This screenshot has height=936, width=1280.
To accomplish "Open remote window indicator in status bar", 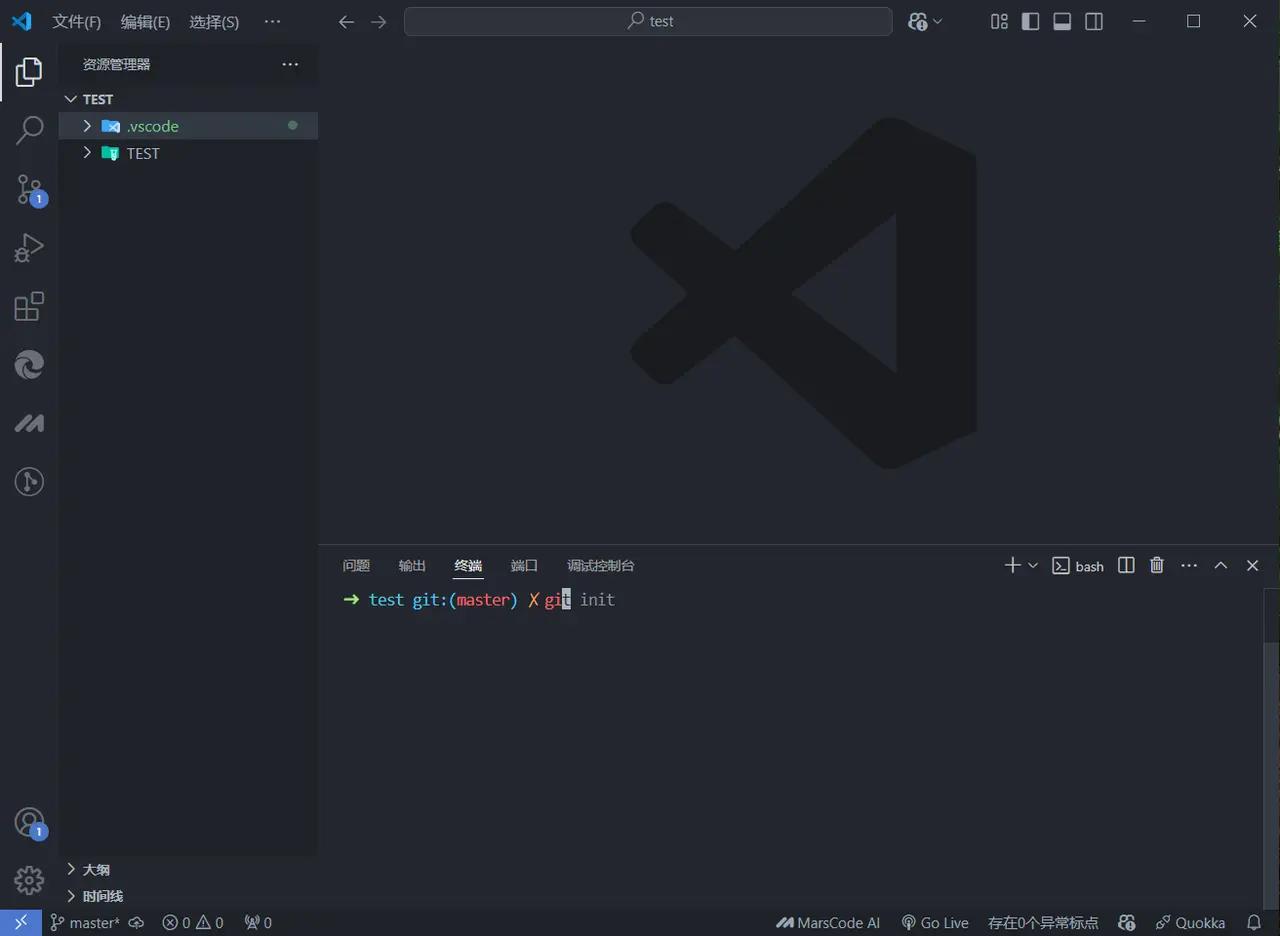I will point(21,923).
